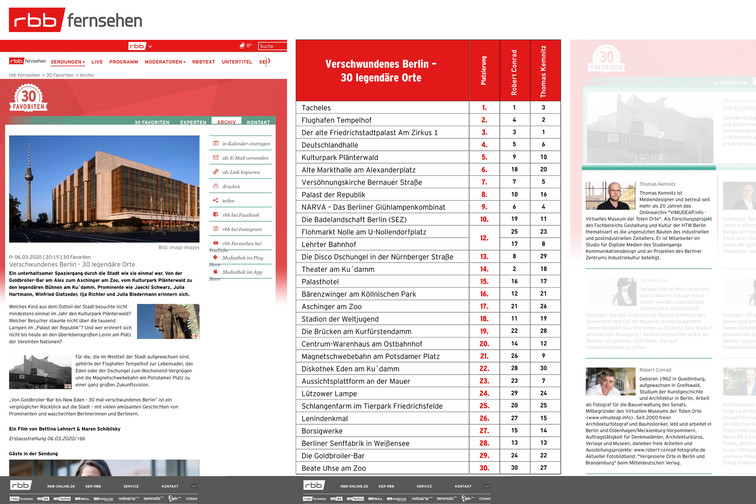Expand the Moderatoren dropdown menu
Viewport: 756px width, 504px height.
[x=165, y=62]
